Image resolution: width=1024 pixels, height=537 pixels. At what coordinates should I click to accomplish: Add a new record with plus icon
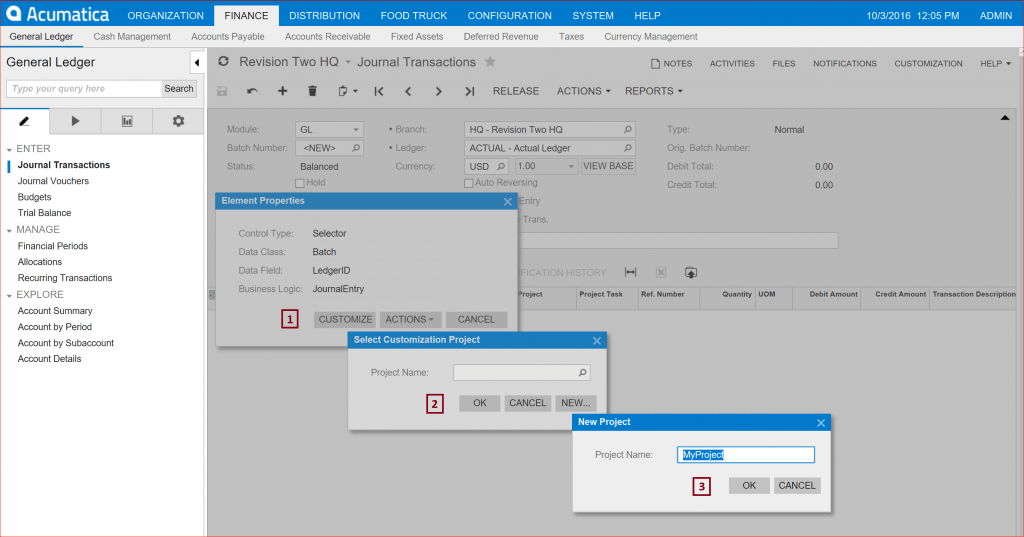[282, 91]
